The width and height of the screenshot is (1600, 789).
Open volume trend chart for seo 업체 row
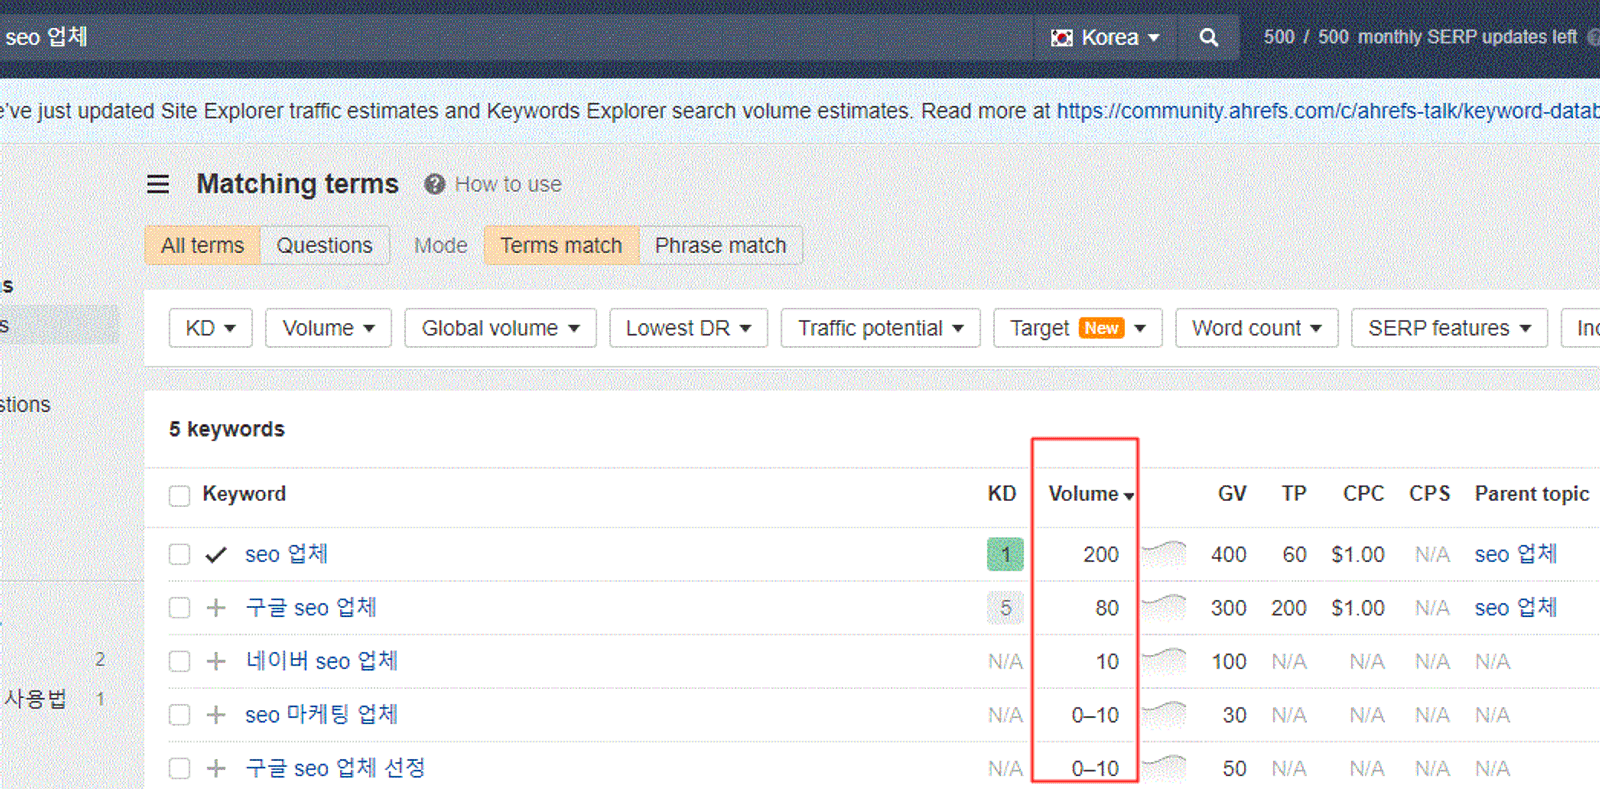(1164, 554)
